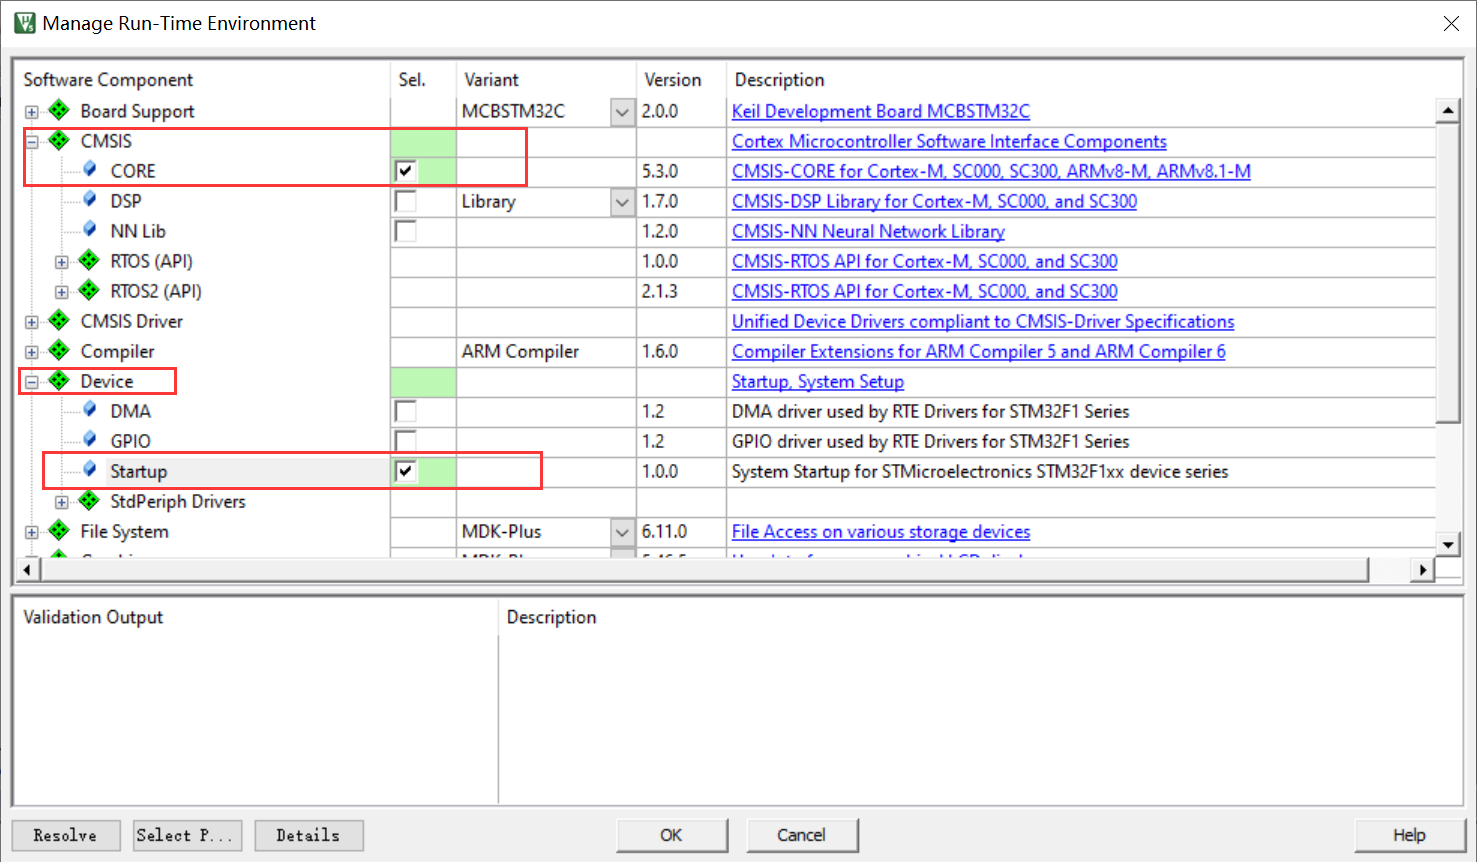The height and width of the screenshot is (862, 1477).
Task: Open the Unified Device Drivers link
Action: pyautogui.click(x=983, y=321)
